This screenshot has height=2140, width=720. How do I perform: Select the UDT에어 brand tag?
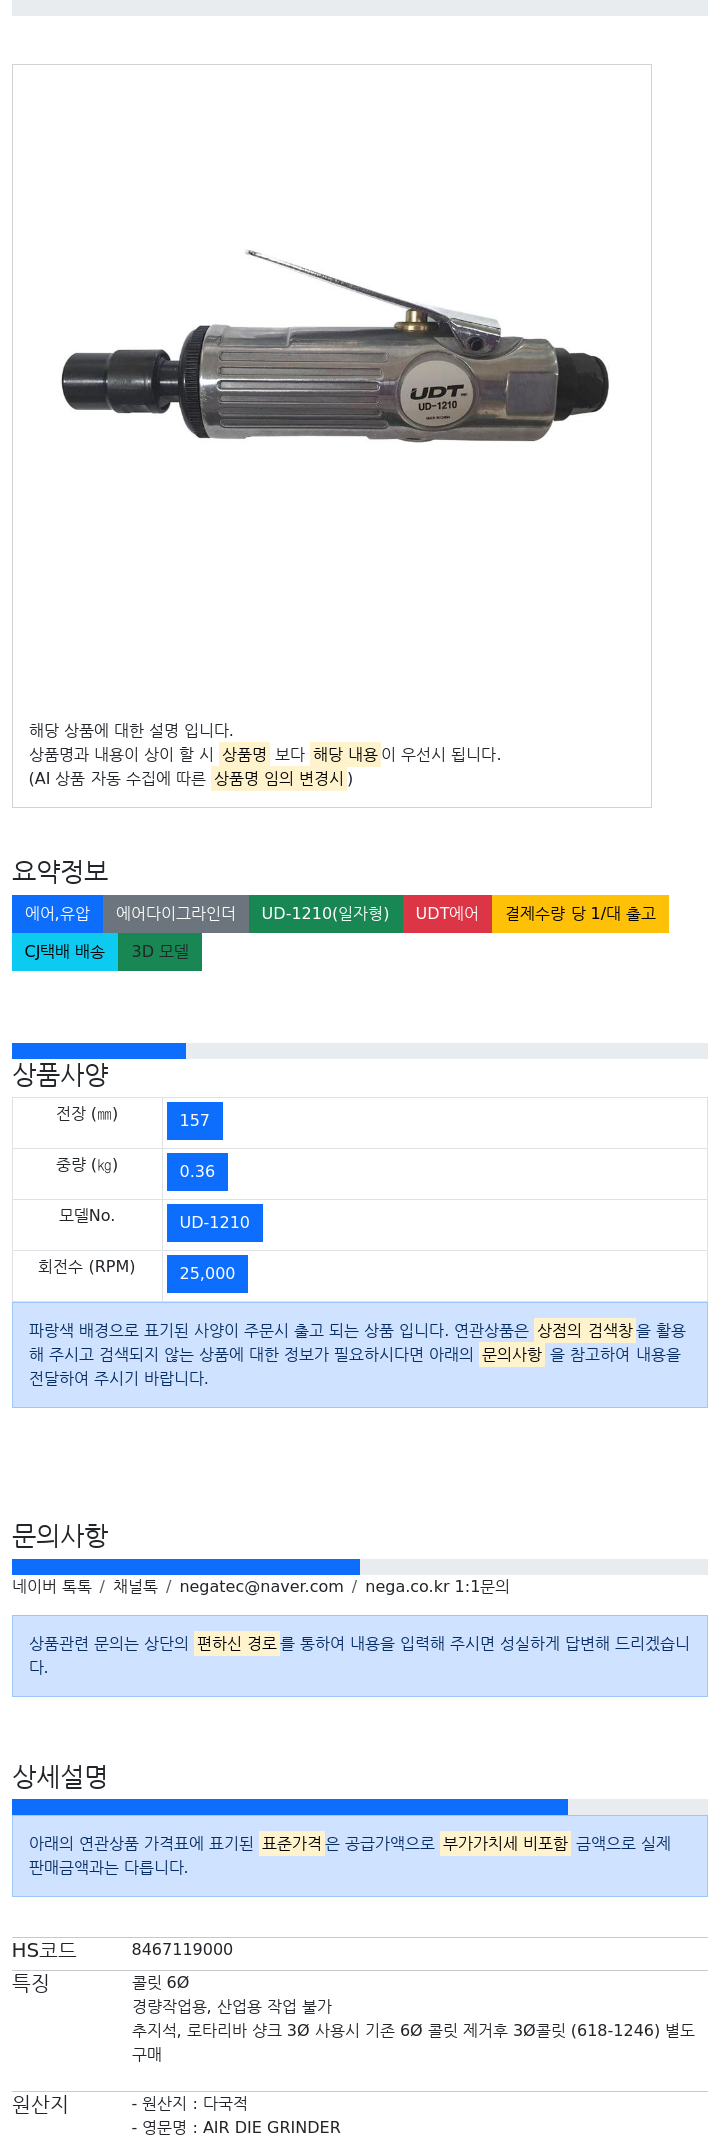click(x=447, y=913)
